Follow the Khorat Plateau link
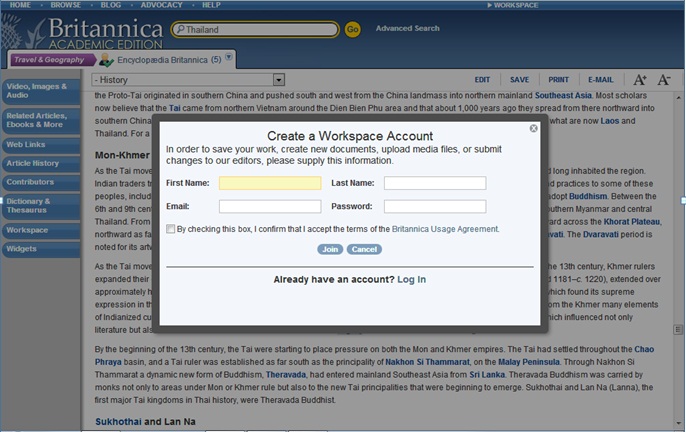686x432 pixels. [632, 221]
